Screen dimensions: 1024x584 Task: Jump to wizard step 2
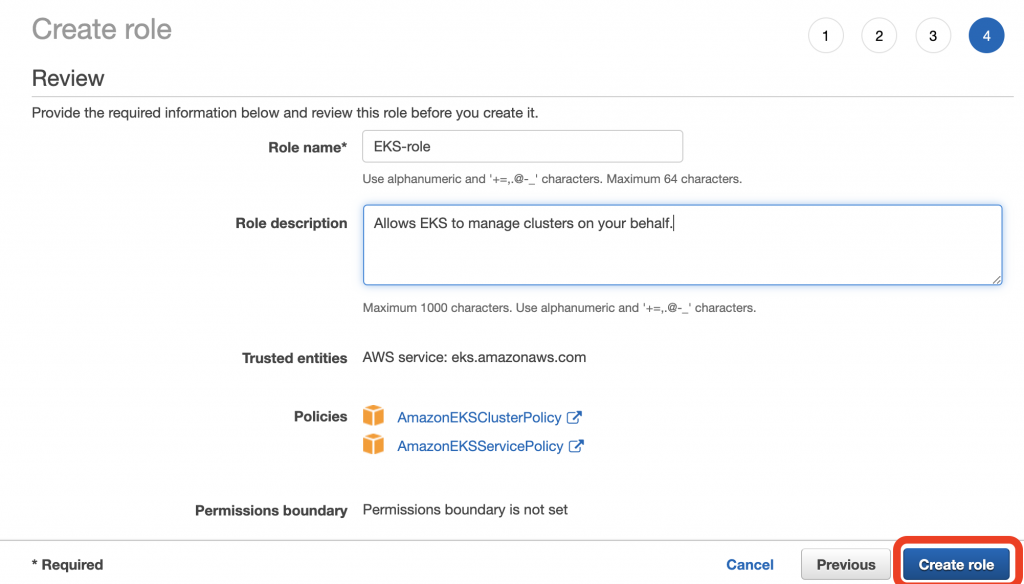click(x=879, y=36)
